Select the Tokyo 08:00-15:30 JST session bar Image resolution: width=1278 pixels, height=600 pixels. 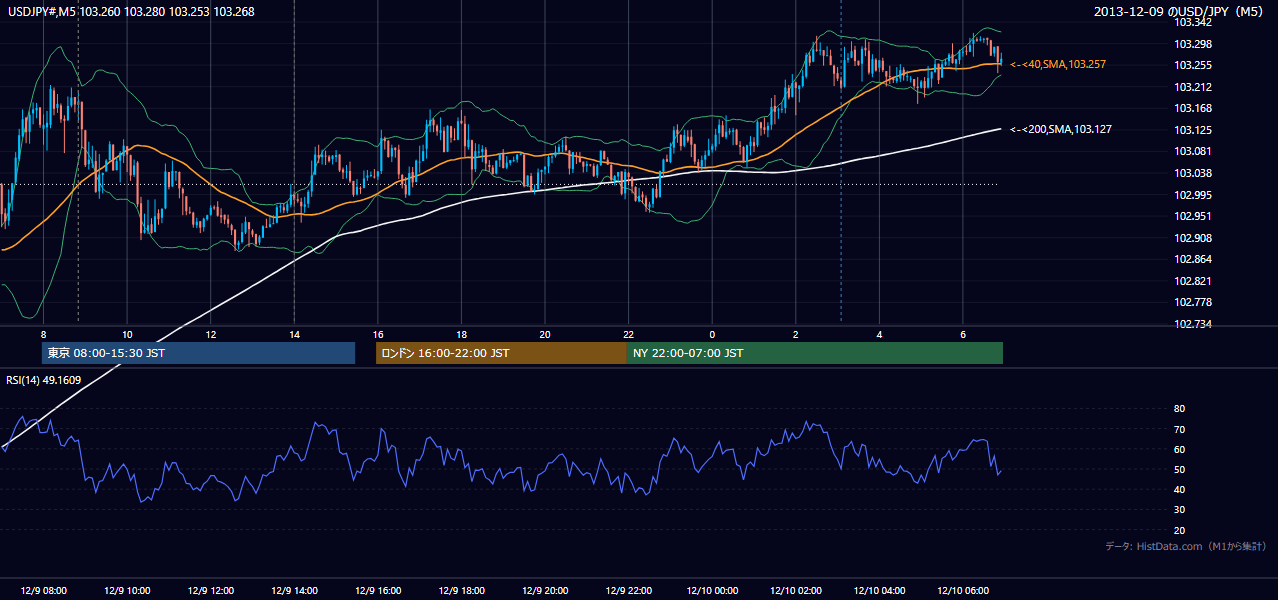click(x=199, y=353)
